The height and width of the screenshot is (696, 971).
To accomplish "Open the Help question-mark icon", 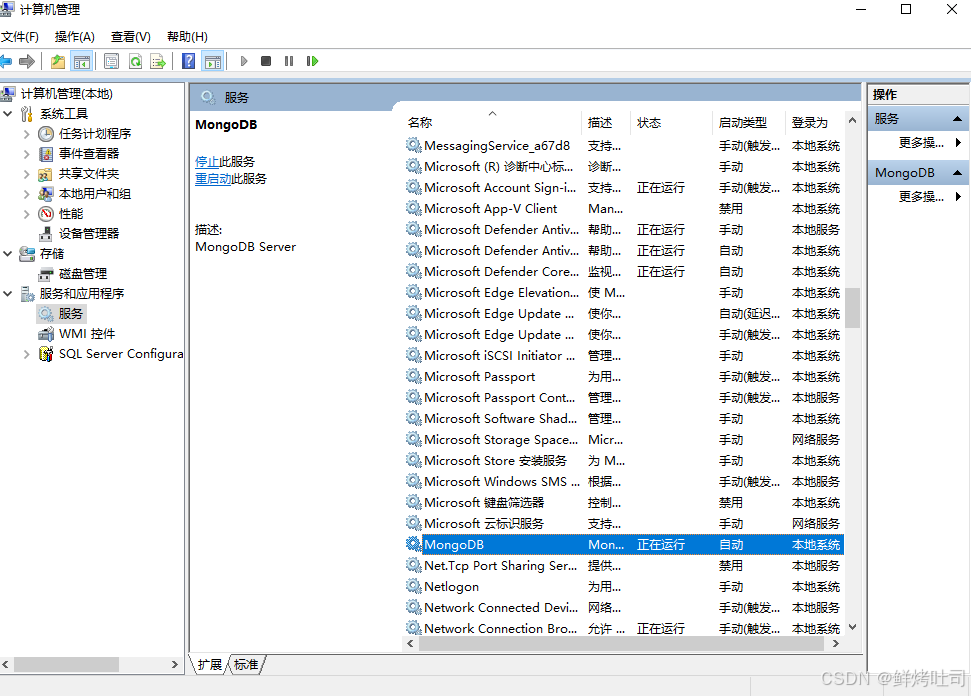I will [188, 61].
